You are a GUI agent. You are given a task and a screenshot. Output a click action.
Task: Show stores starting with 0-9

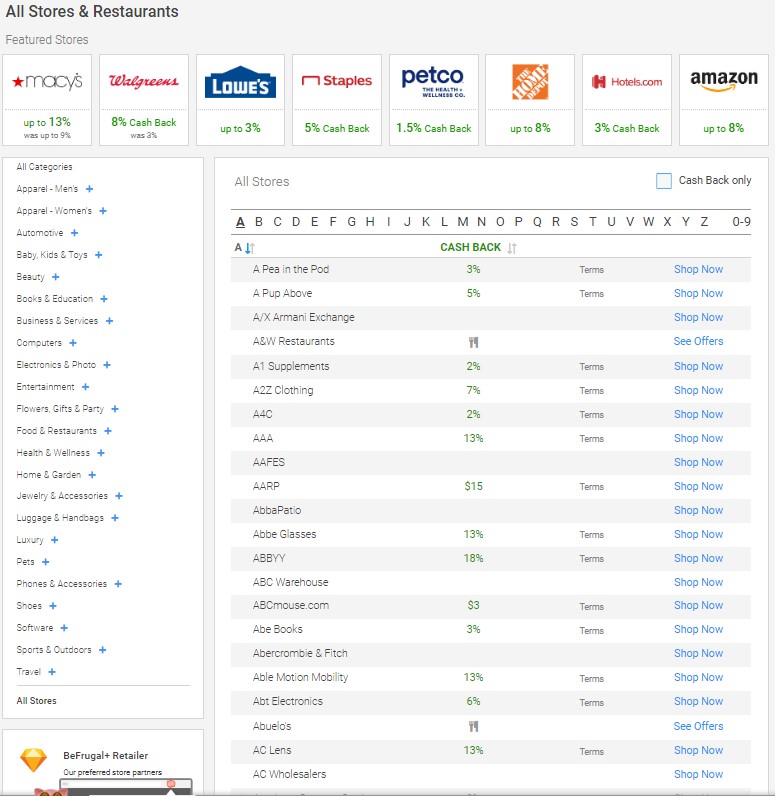pyautogui.click(x=742, y=222)
